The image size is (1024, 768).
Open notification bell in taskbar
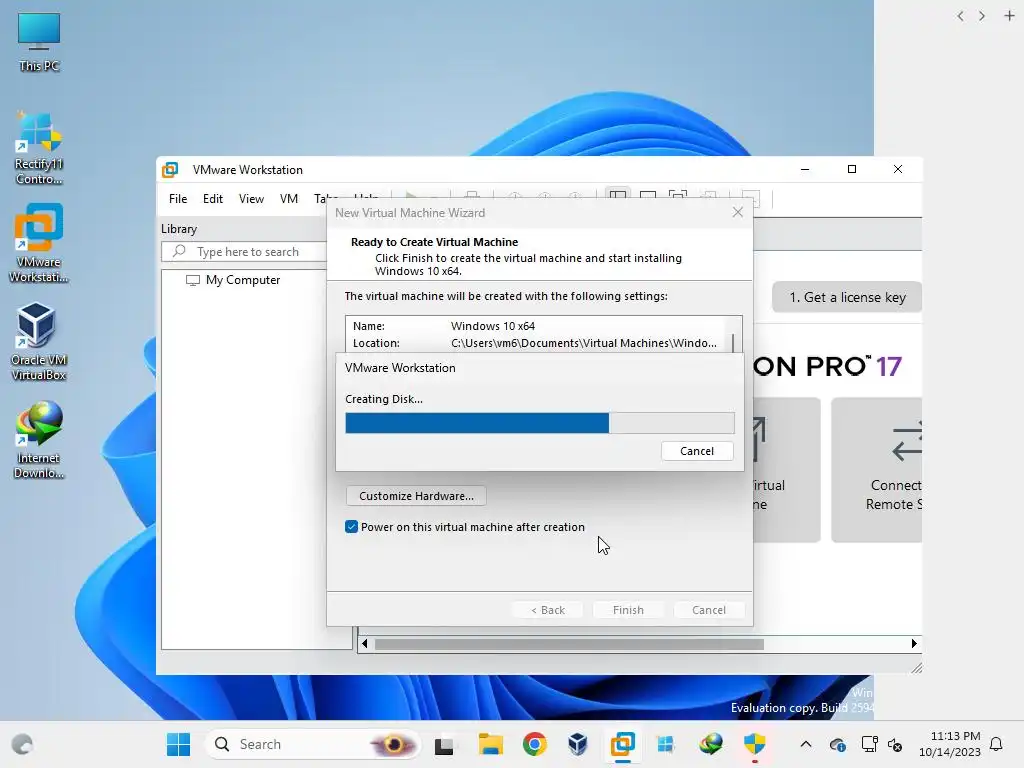(x=996, y=744)
